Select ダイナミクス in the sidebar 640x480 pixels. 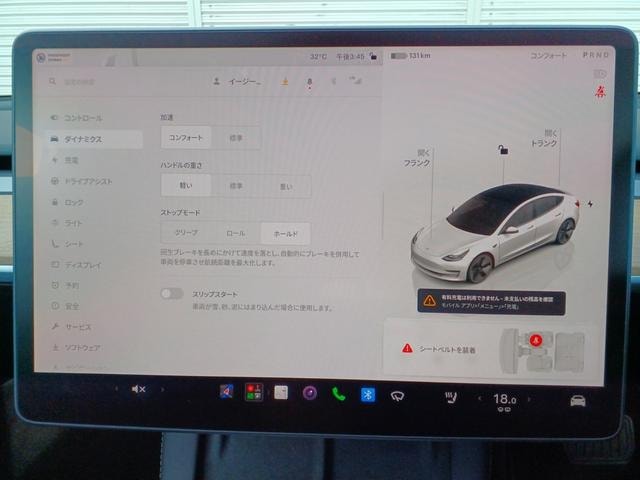click(95, 139)
